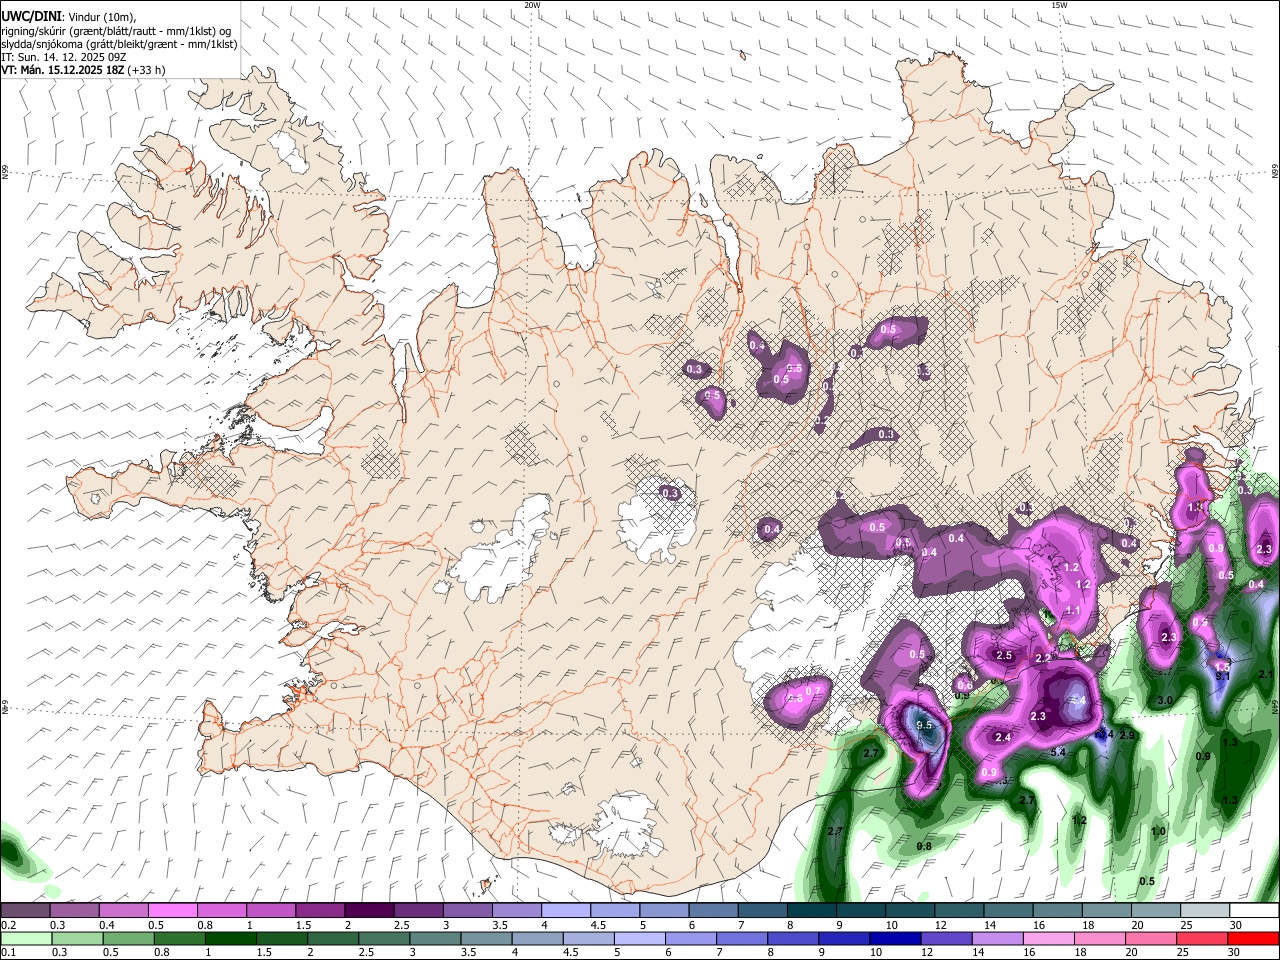1280x960 pixels.
Task: Click the '9.5' value in the blue snow core
Action: [x=924, y=725]
